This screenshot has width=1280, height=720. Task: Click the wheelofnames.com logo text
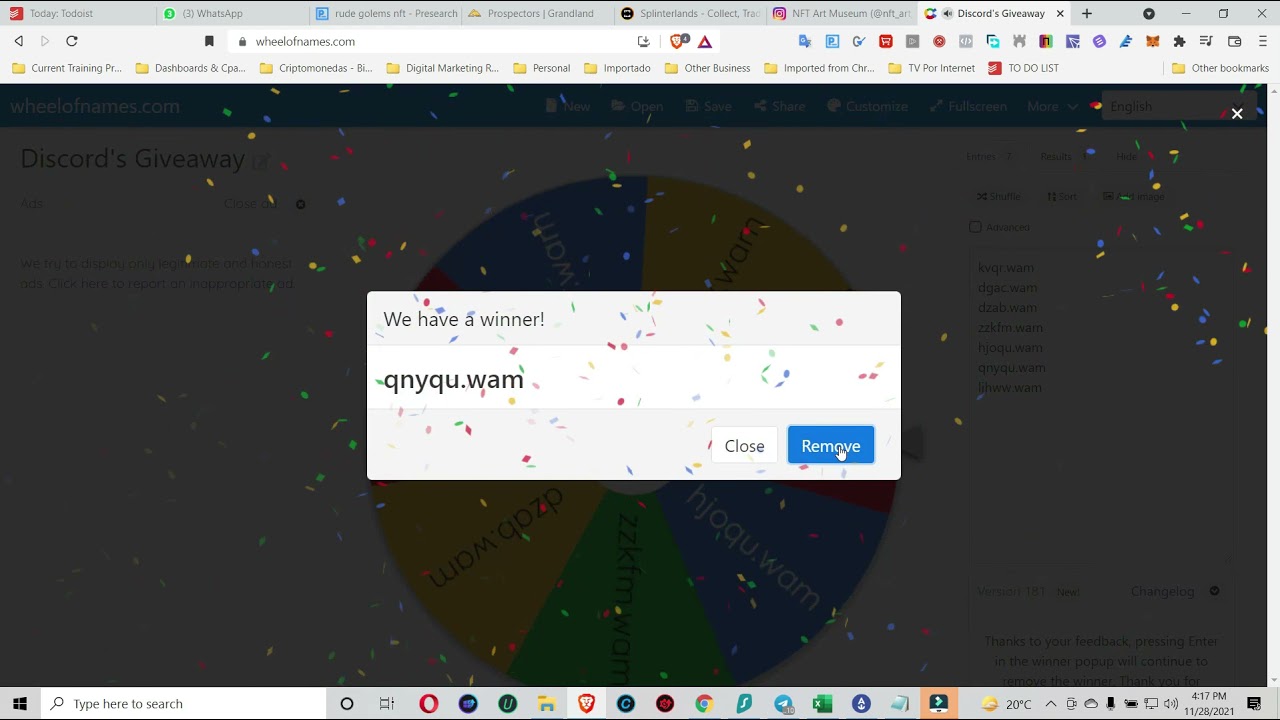[95, 106]
